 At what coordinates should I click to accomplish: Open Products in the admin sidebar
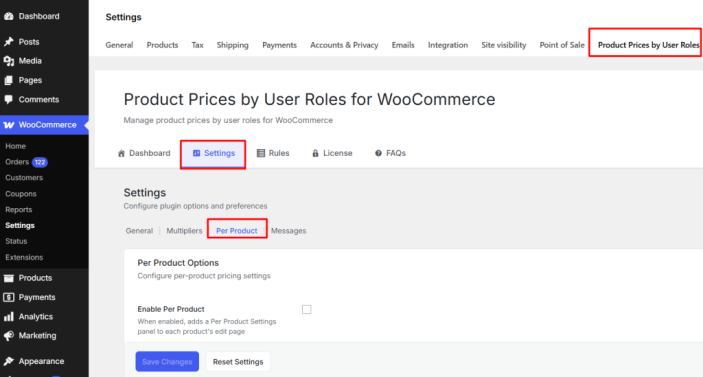pos(35,278)
